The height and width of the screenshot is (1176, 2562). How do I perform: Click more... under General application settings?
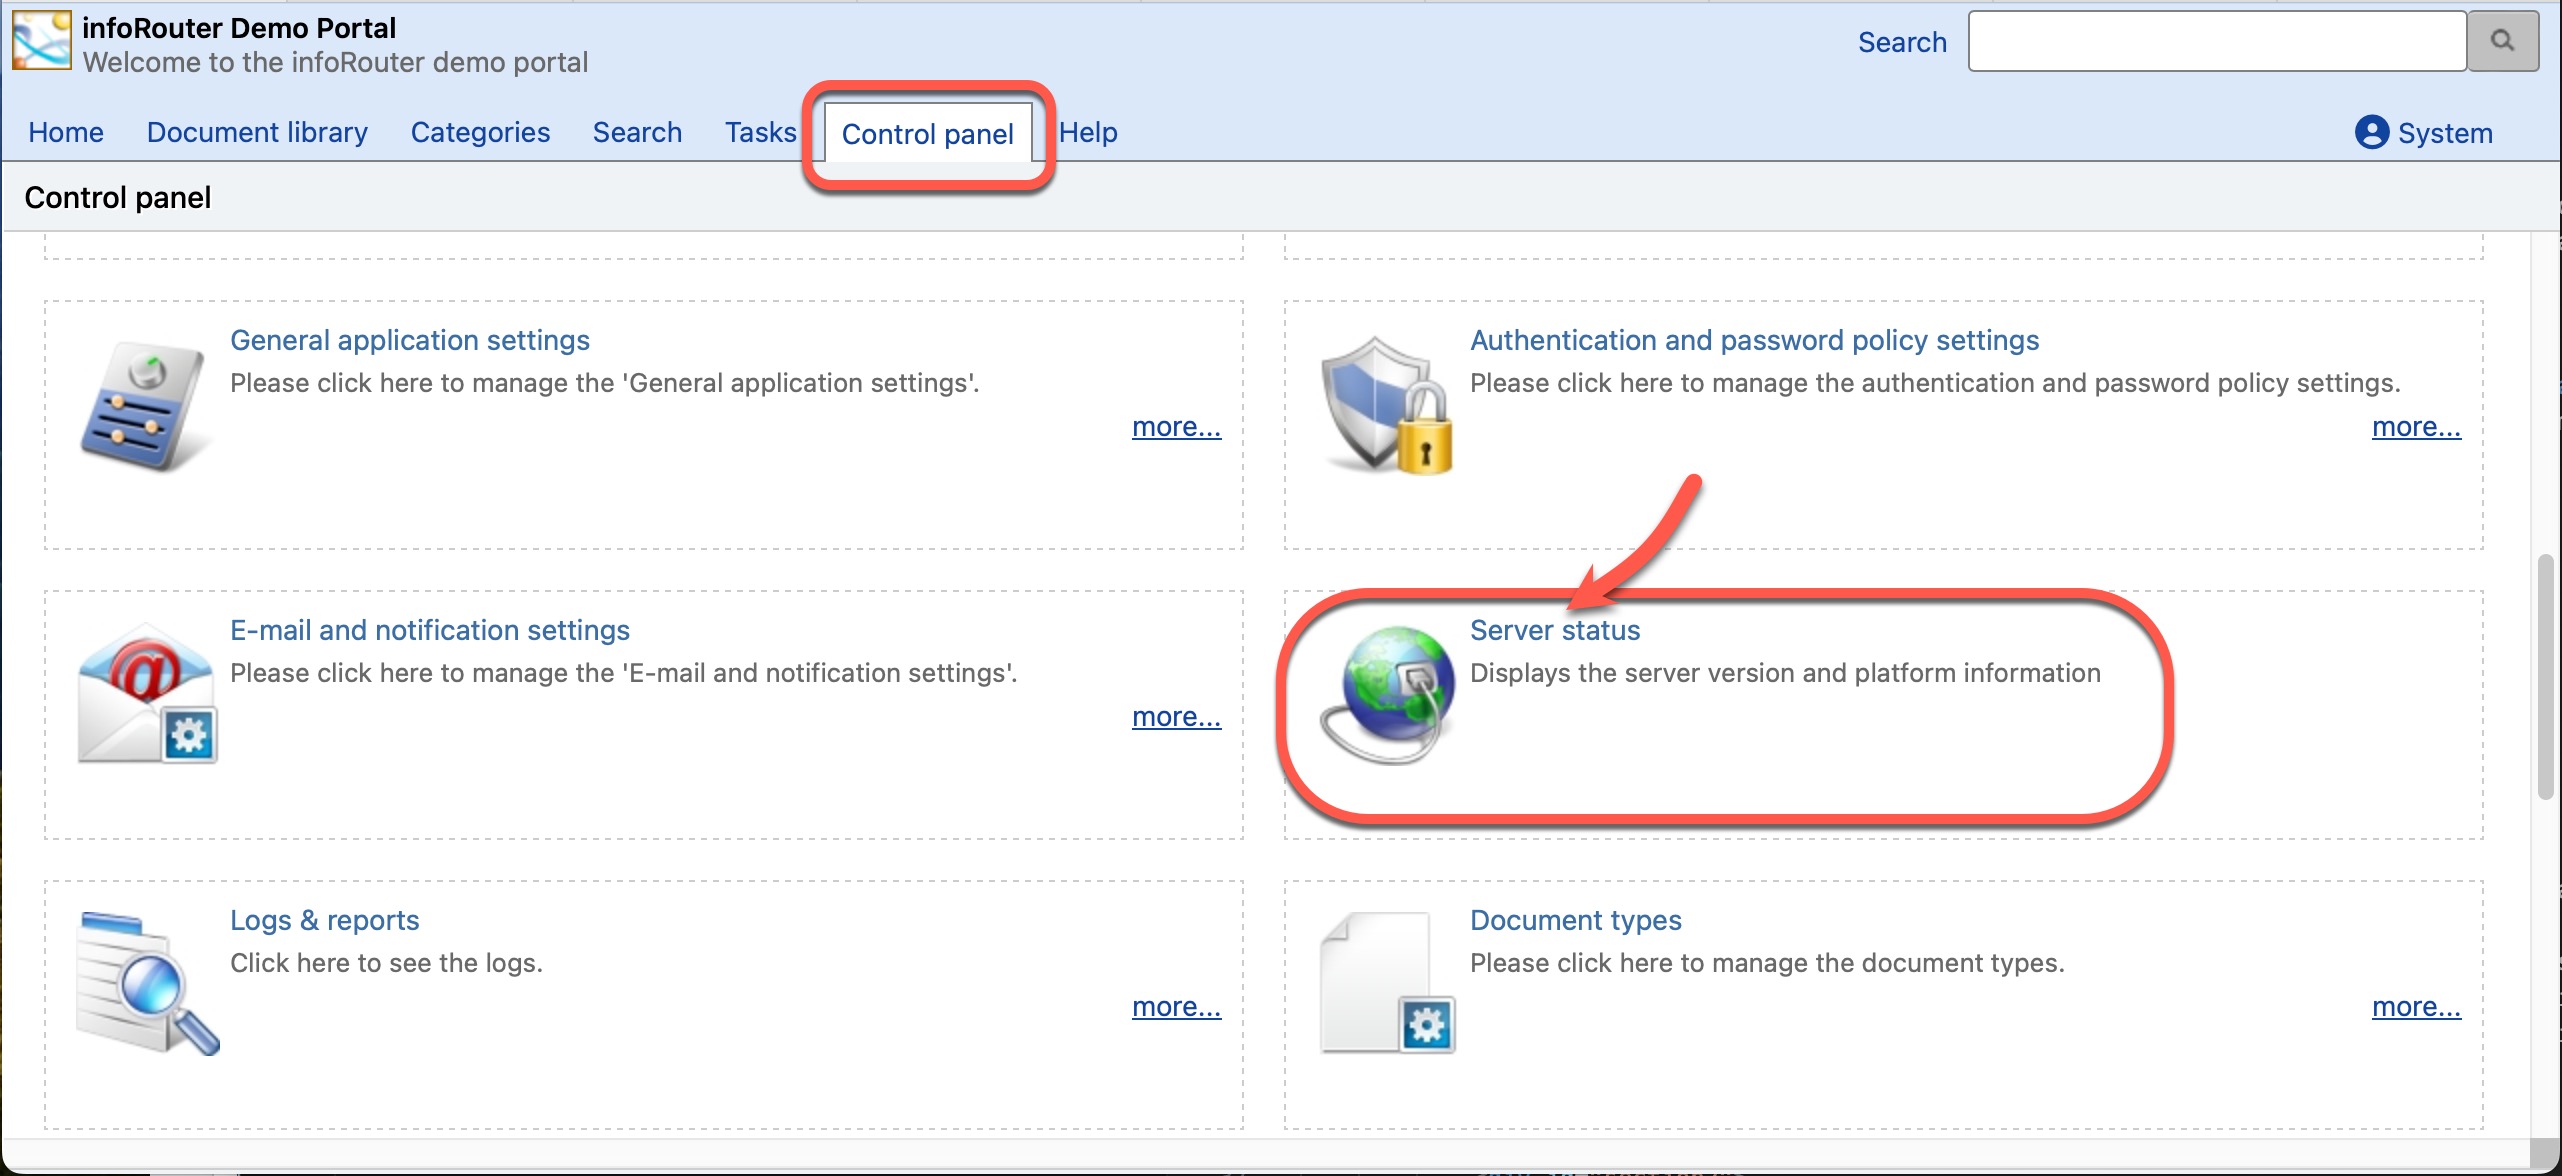coord(1176,427)
